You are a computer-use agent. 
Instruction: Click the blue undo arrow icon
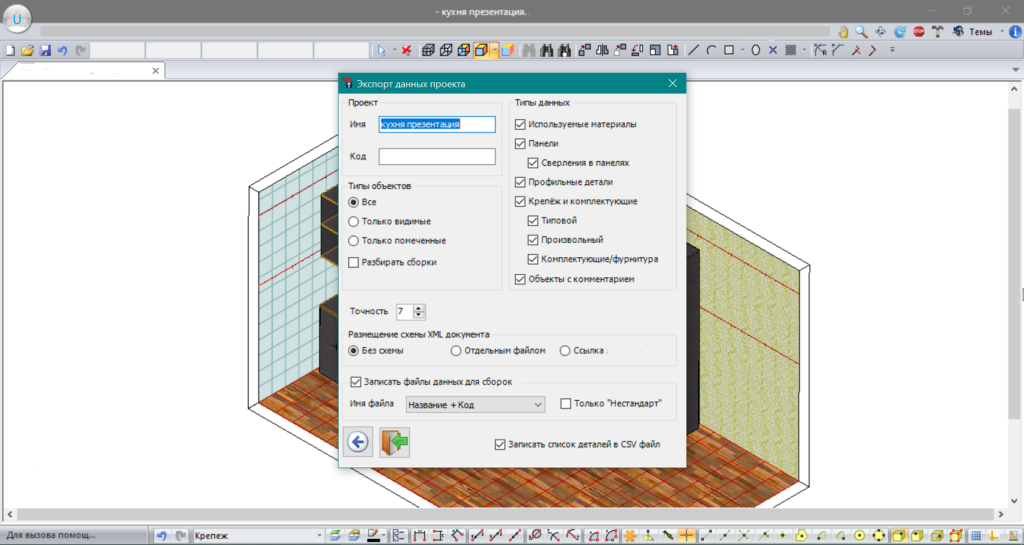(x=62, y=50)
